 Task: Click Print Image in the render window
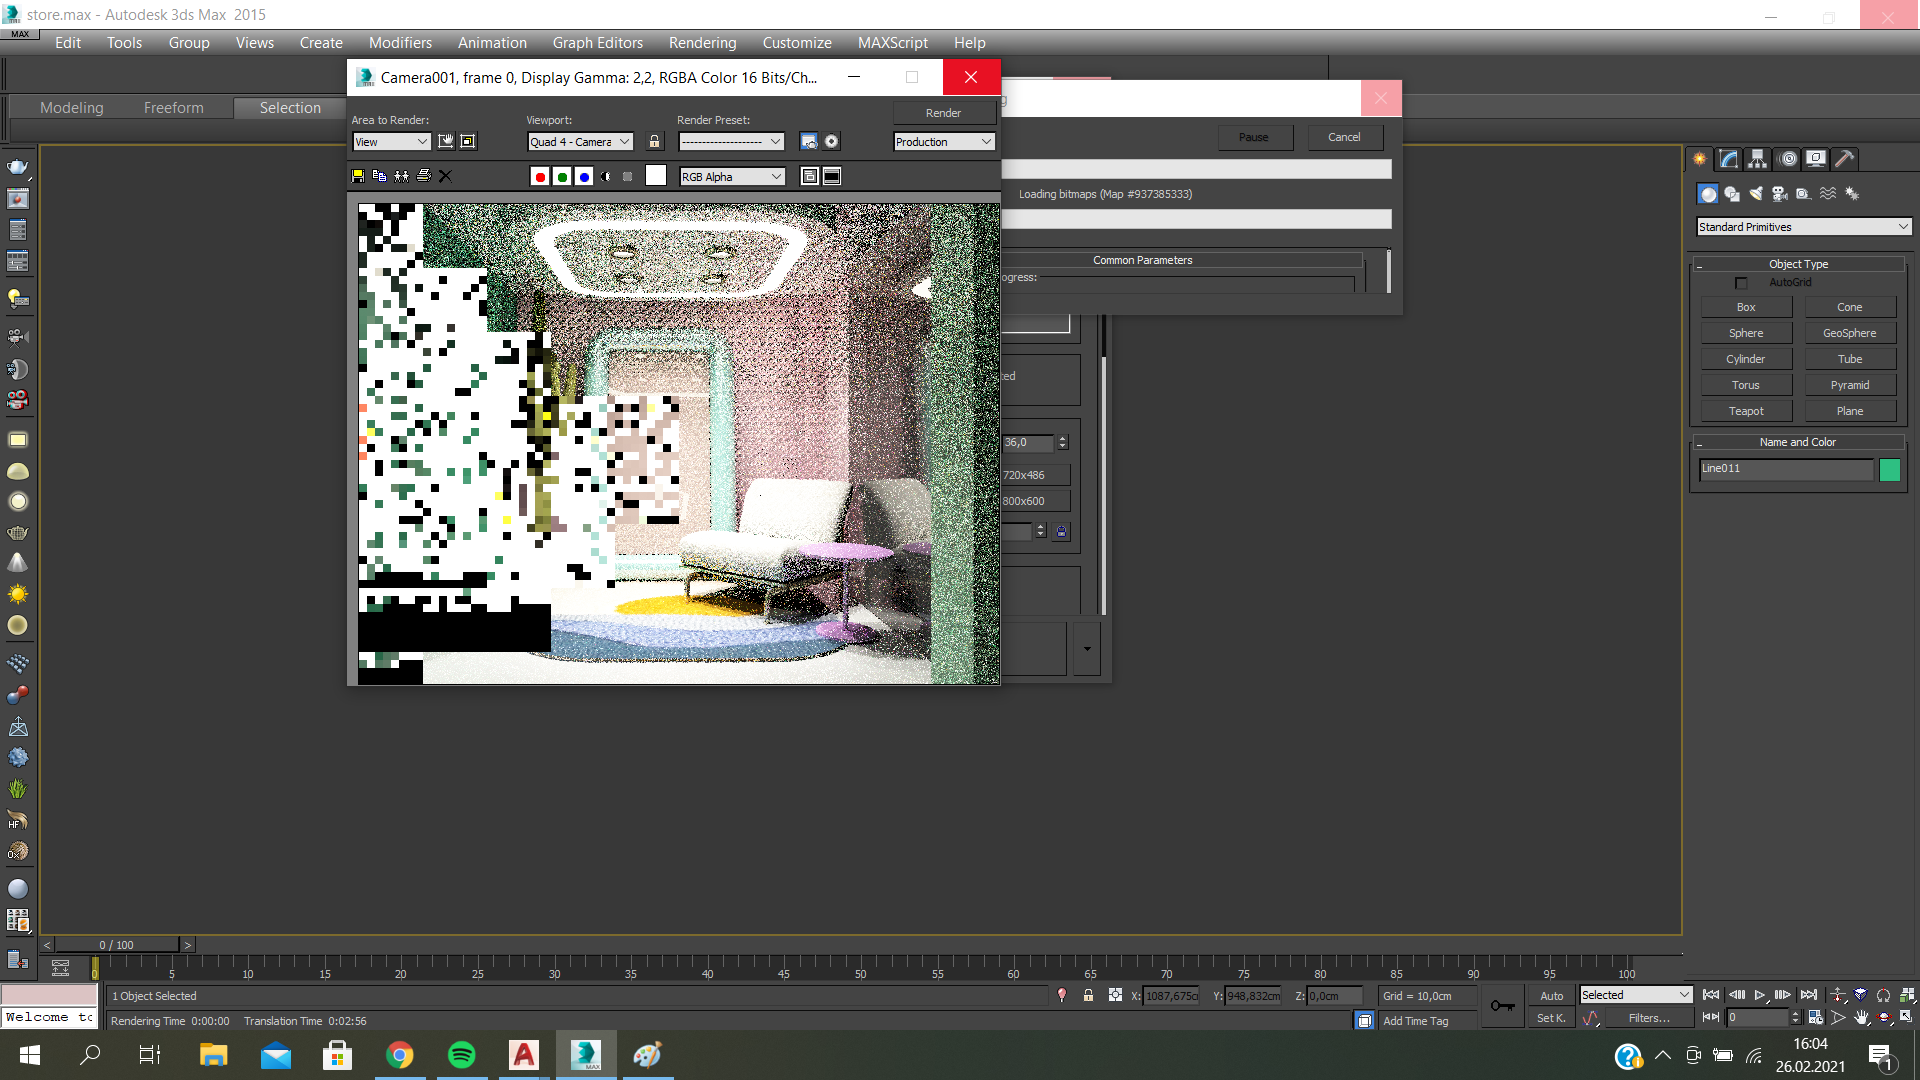click(424, 176)
